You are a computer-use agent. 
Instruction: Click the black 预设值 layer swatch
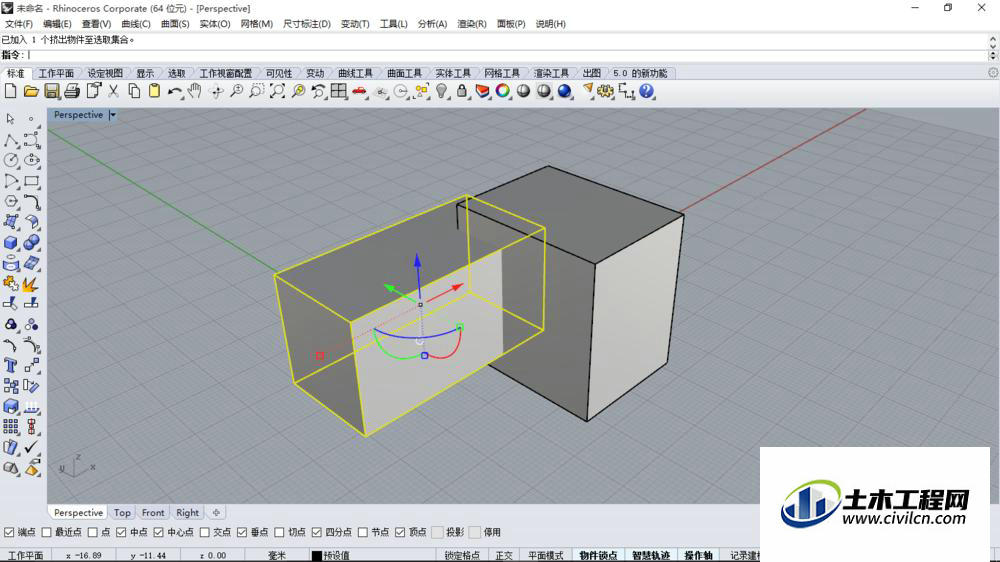point(316,556)
